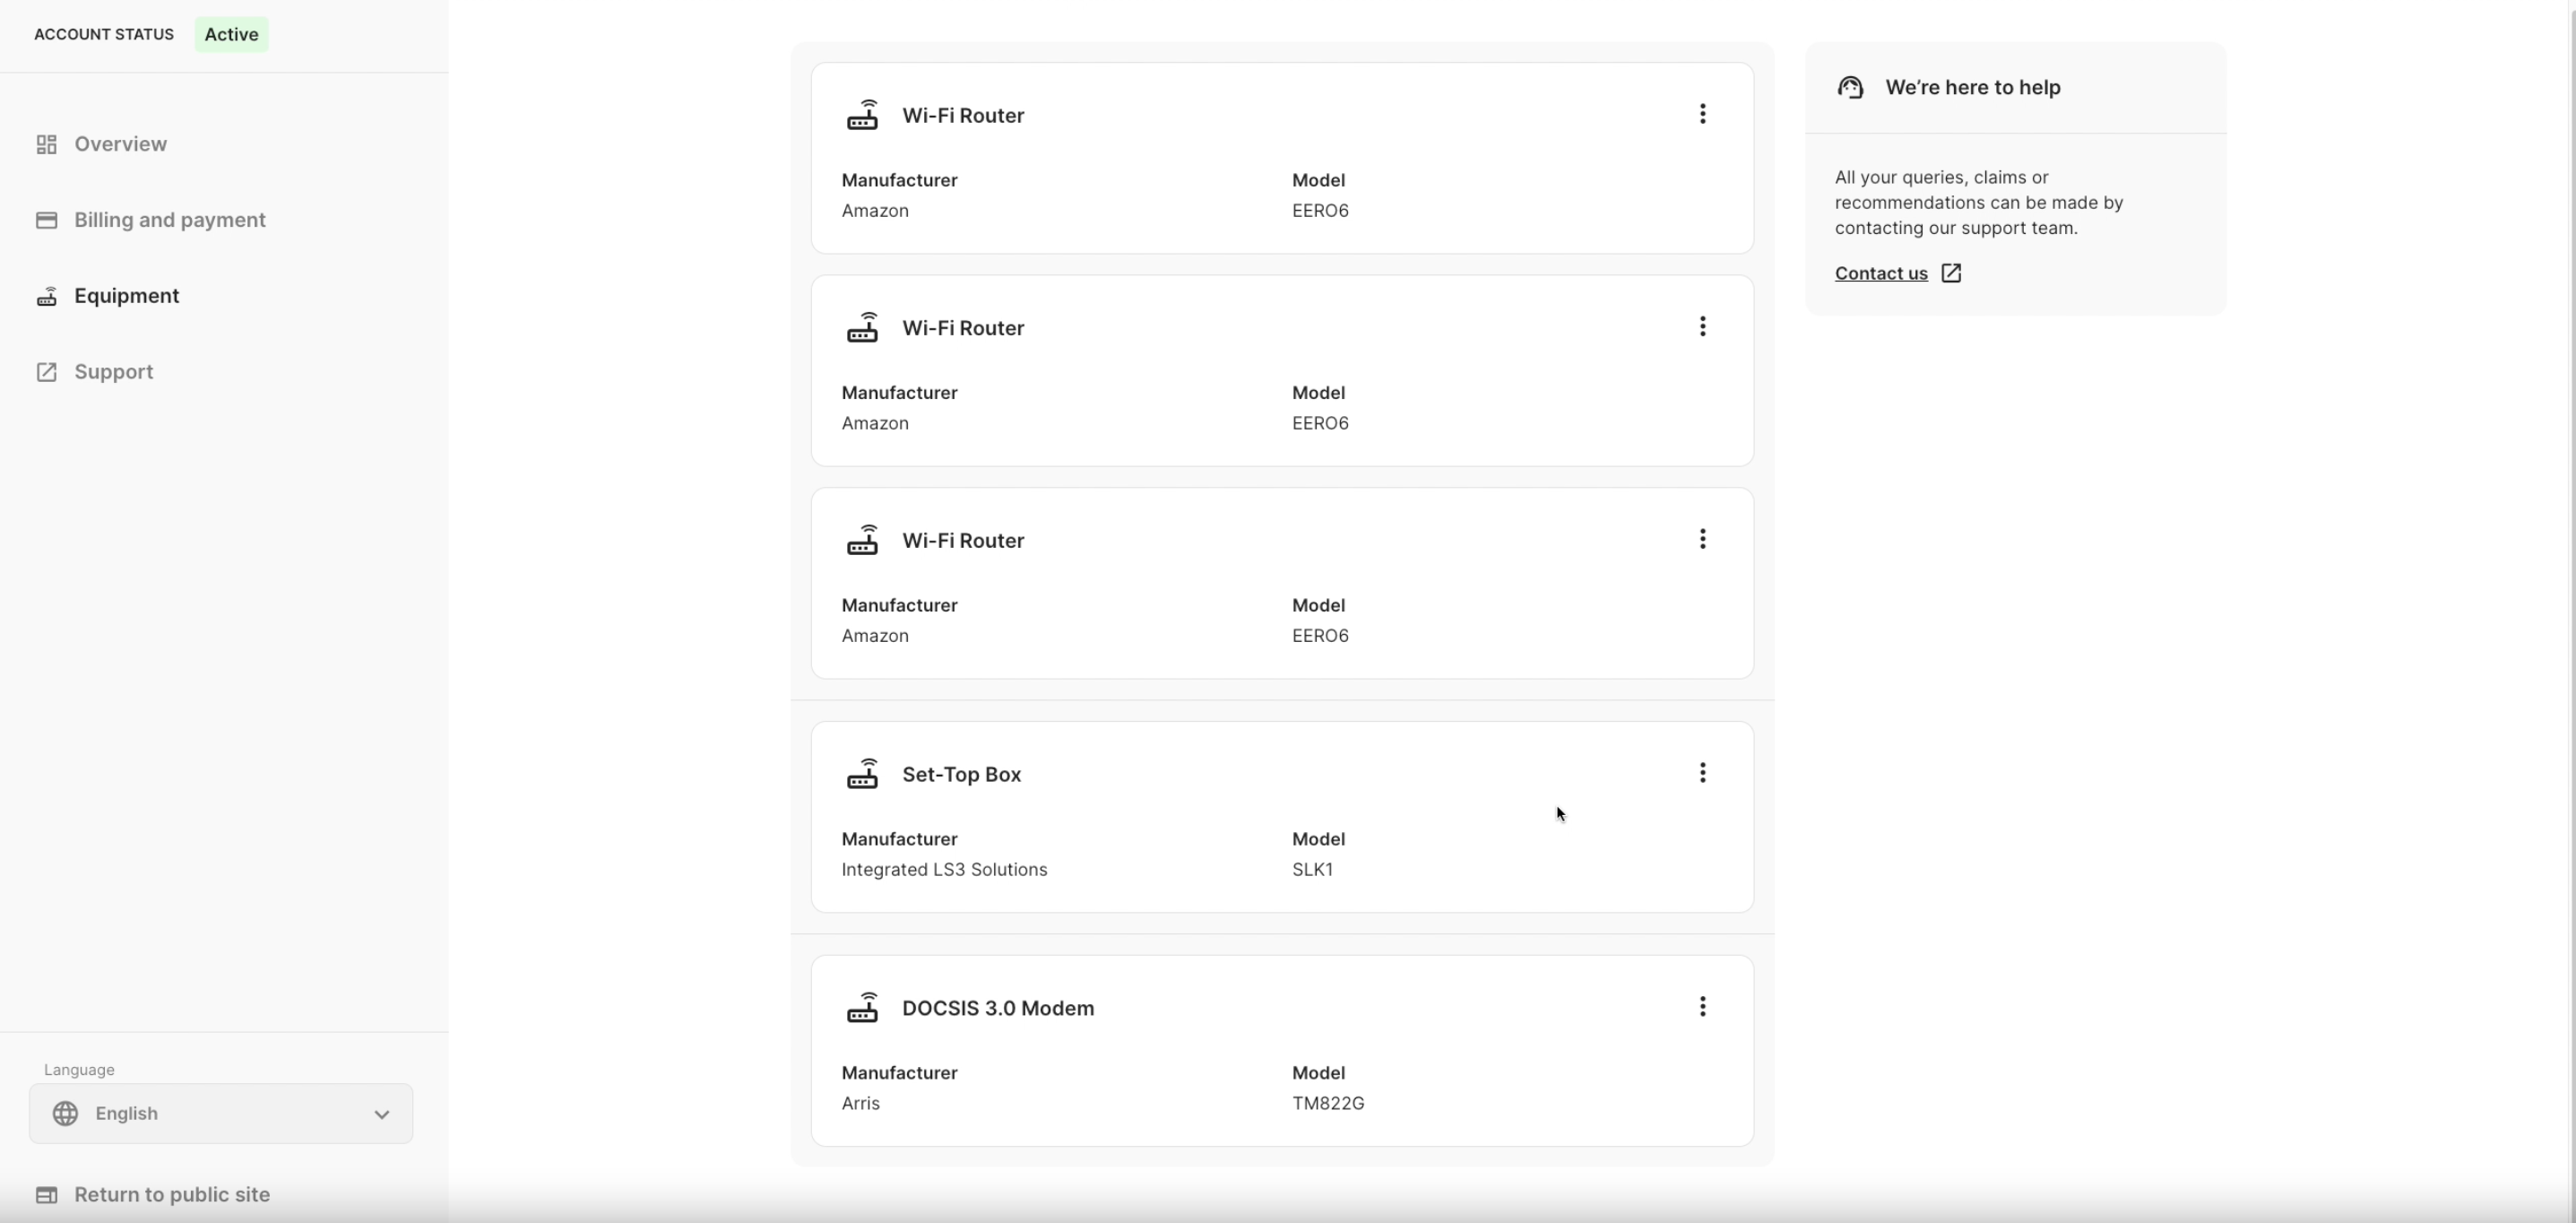Viewport: 2576px width, 1223px height.
Task: Go to Billing and payment section
Action: point(169,220)
